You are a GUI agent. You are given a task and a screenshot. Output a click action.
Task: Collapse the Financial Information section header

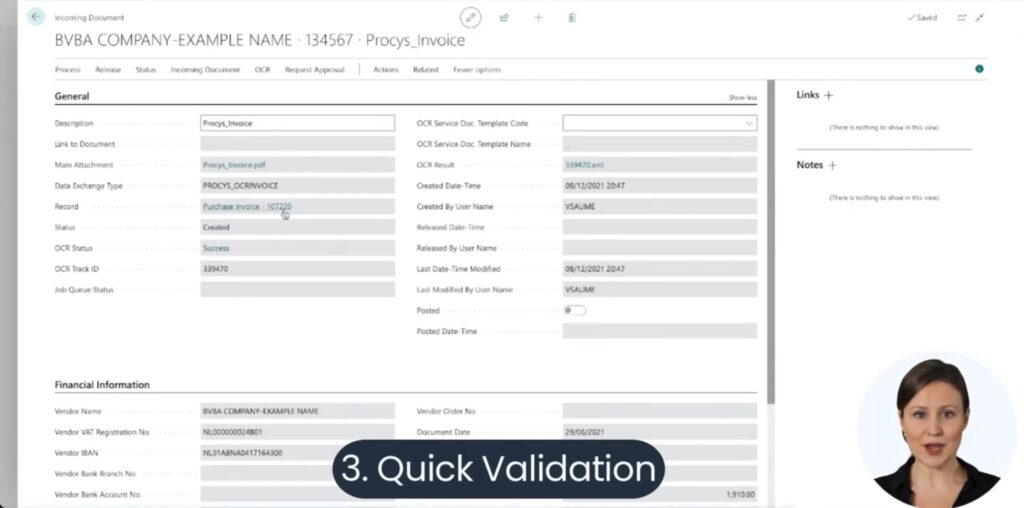pyautogui.click(x=102, y=385)
